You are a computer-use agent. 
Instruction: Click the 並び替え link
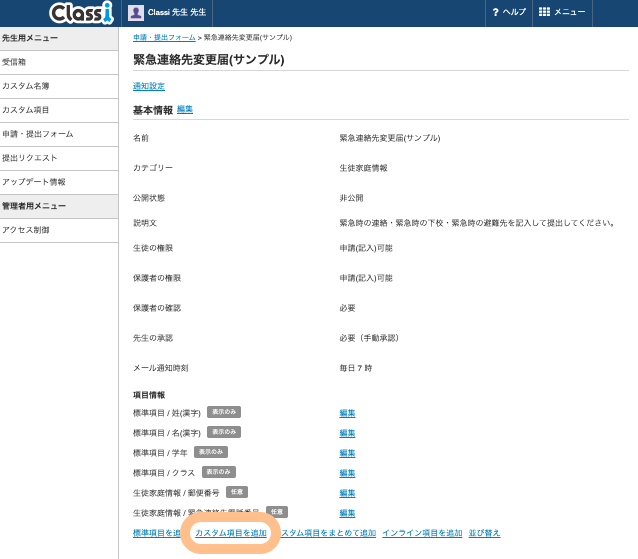pyautogui.click(x=484, y=533)
